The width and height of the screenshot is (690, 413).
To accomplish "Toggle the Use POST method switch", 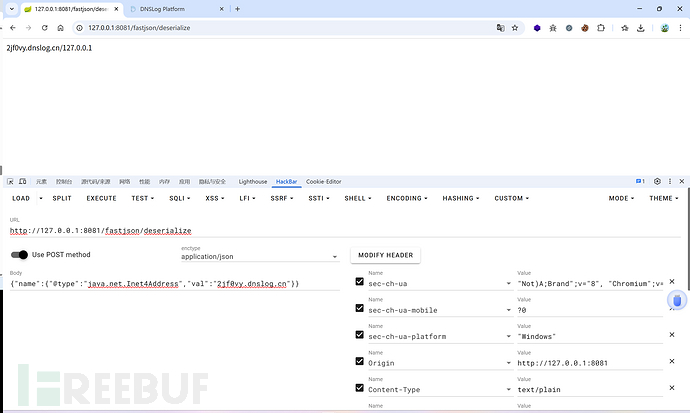I will pyautogui.click(x=19, y=254).
